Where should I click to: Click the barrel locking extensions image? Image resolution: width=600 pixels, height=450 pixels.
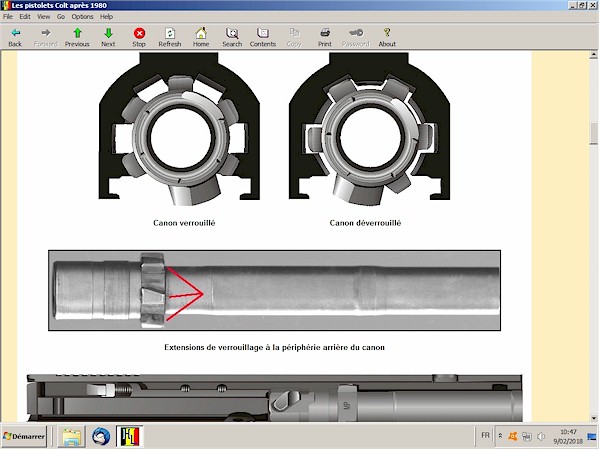(x=274, y=291)
